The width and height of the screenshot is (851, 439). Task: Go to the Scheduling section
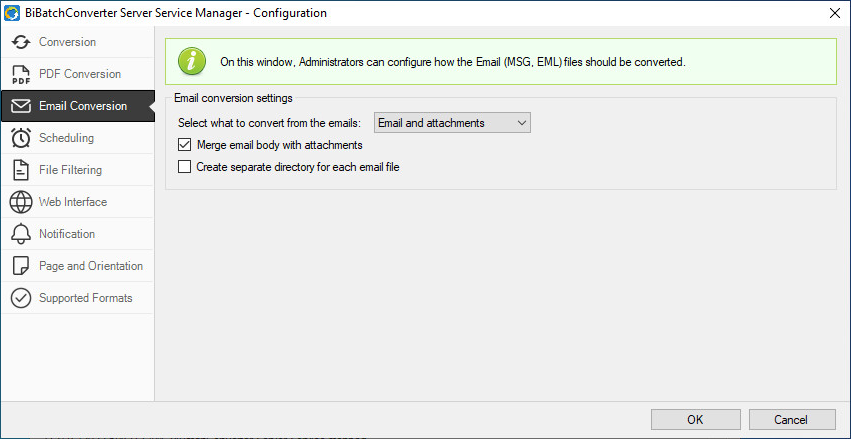click(x=66, y=138)
